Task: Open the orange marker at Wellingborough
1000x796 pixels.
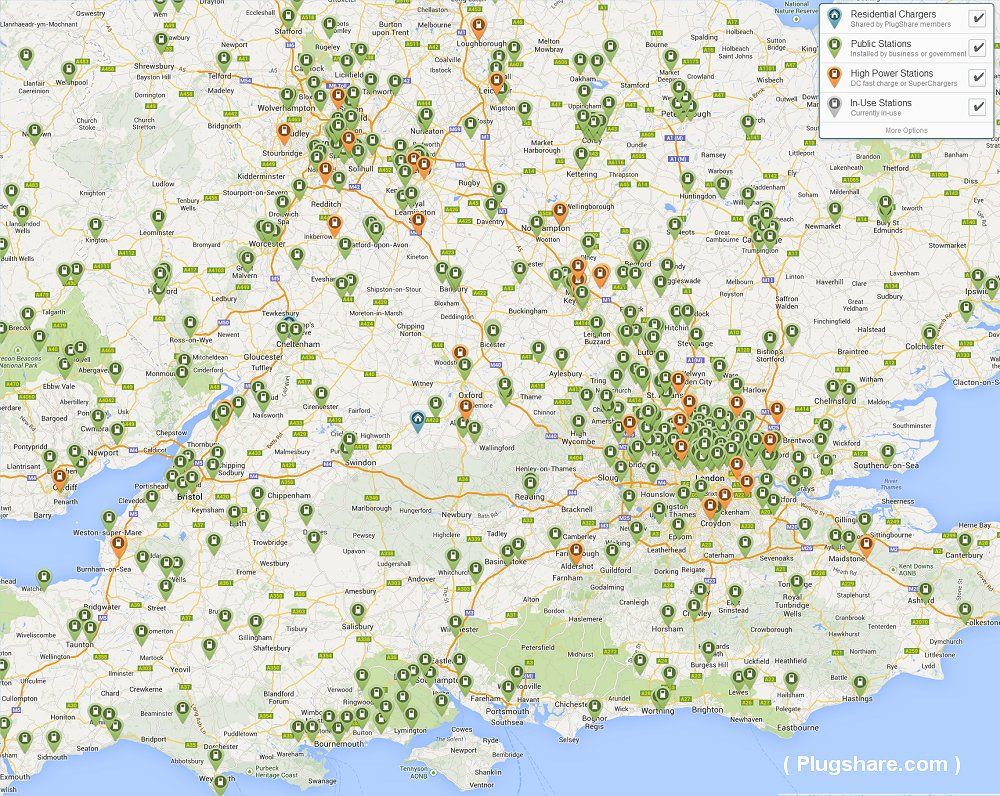Action: (560, 213)
